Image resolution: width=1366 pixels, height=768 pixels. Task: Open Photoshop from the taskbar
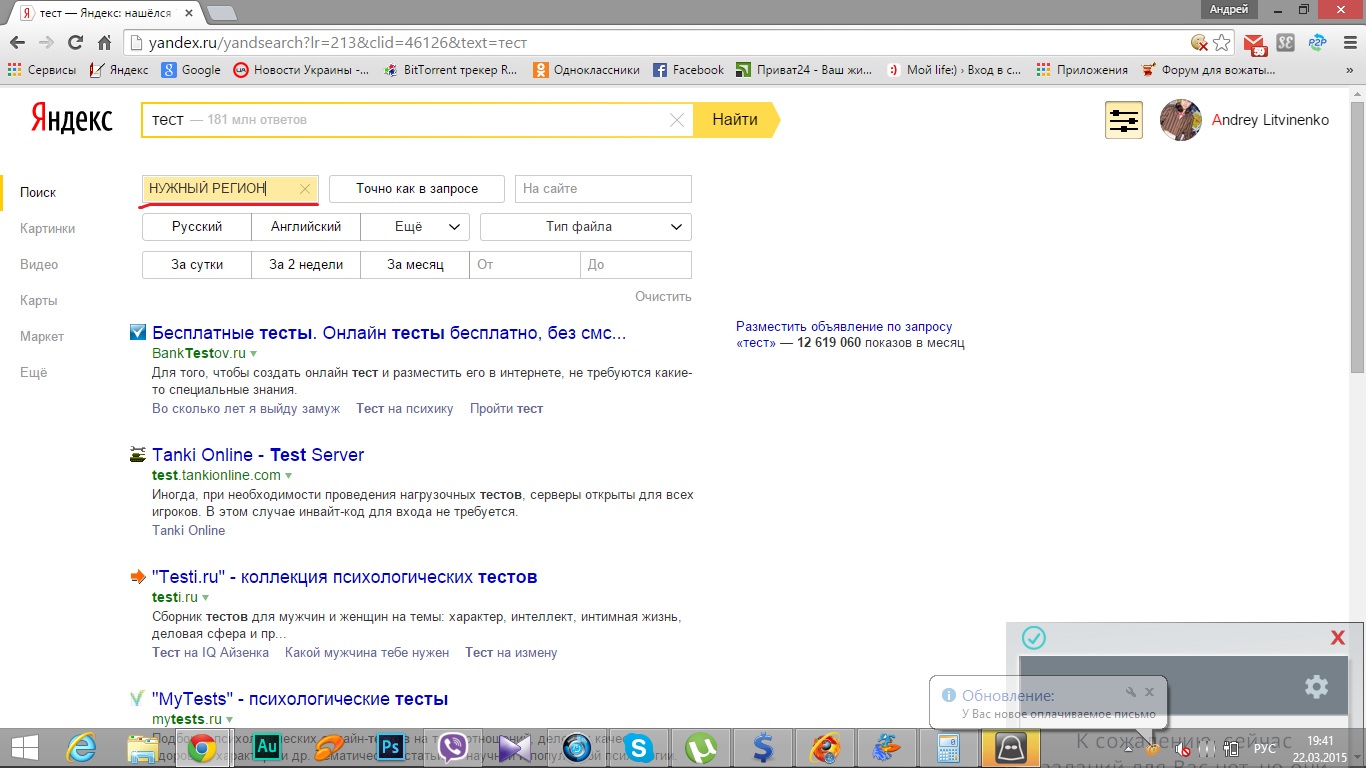pyautogui.click(x=392, y=746)
